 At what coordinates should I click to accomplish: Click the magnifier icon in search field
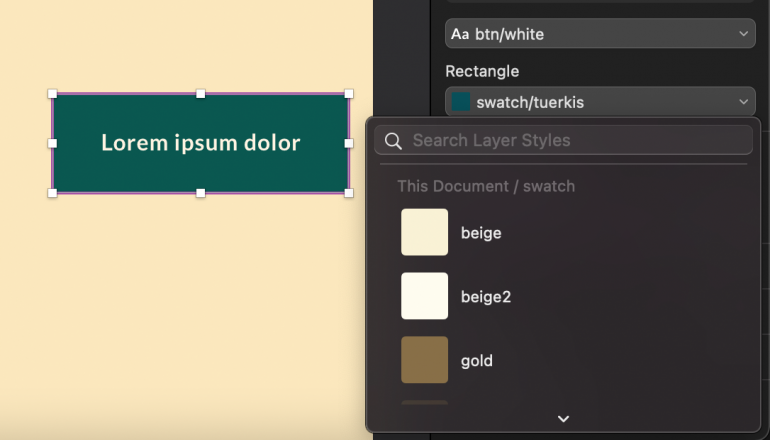393,141
